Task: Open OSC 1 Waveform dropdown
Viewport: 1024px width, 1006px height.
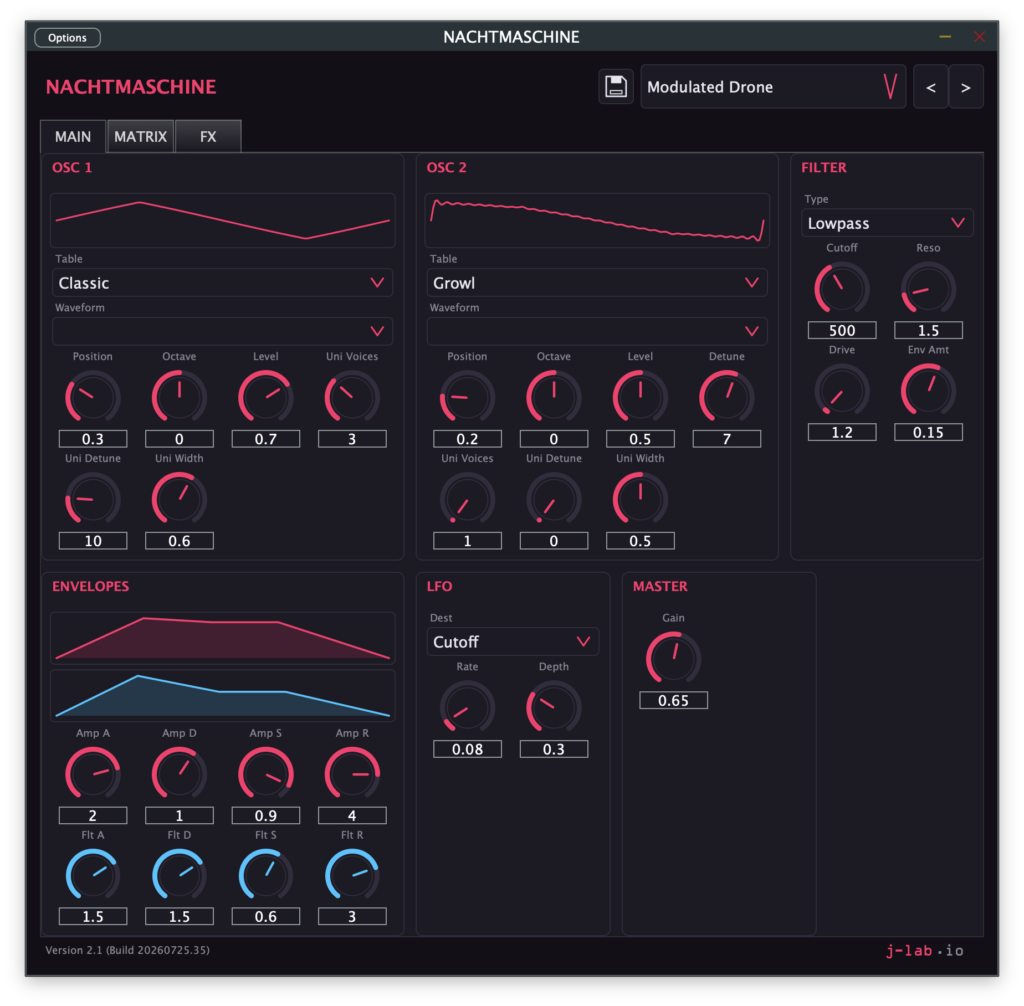Action: [x=222, y=331]
